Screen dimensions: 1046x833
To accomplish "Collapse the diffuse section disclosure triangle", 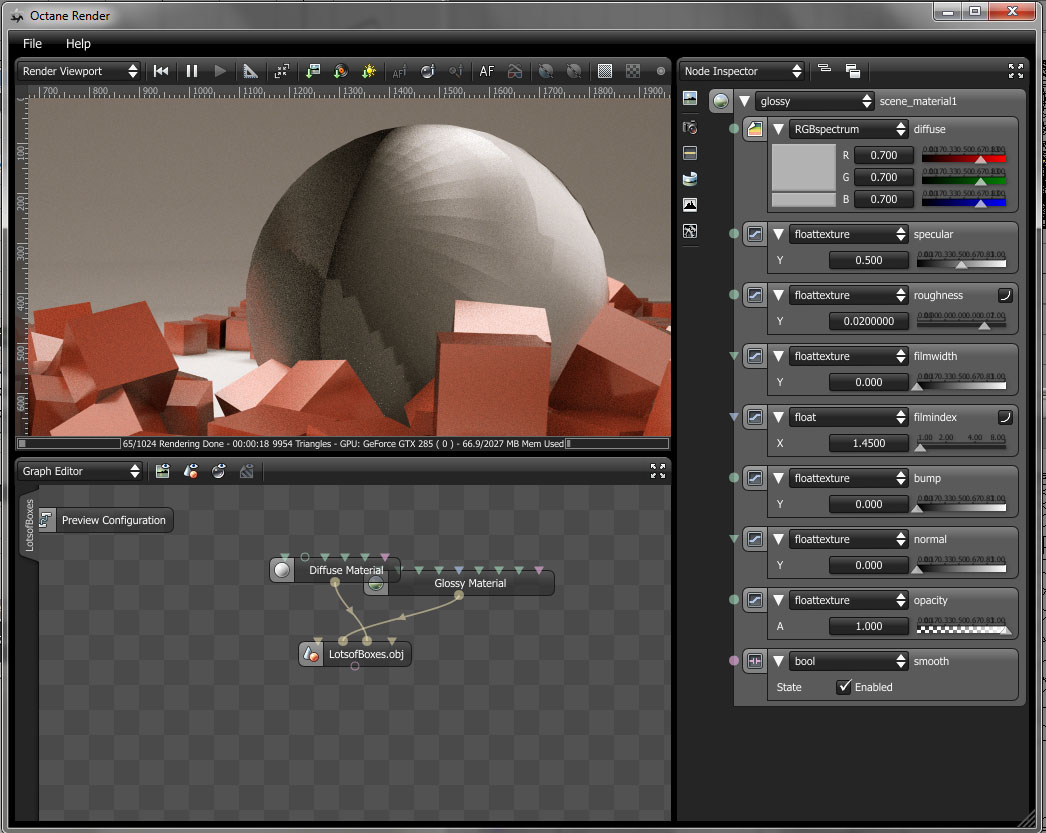I will (x=778, y=129).
